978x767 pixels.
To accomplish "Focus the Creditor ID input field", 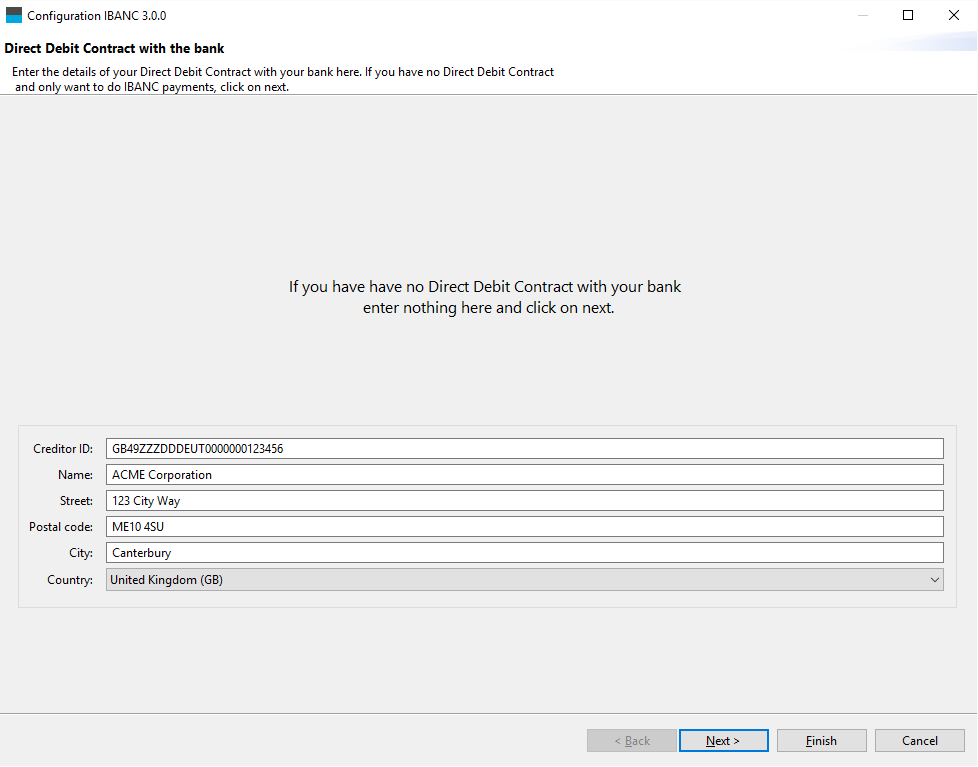I will [525, 448].
